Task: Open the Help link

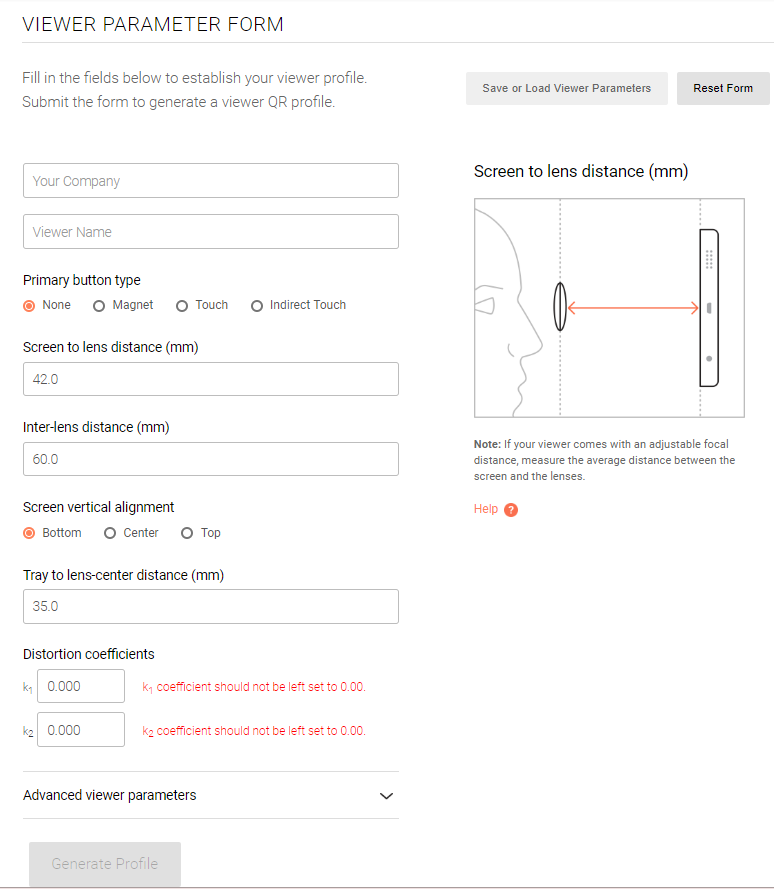Action: [486, 509]
